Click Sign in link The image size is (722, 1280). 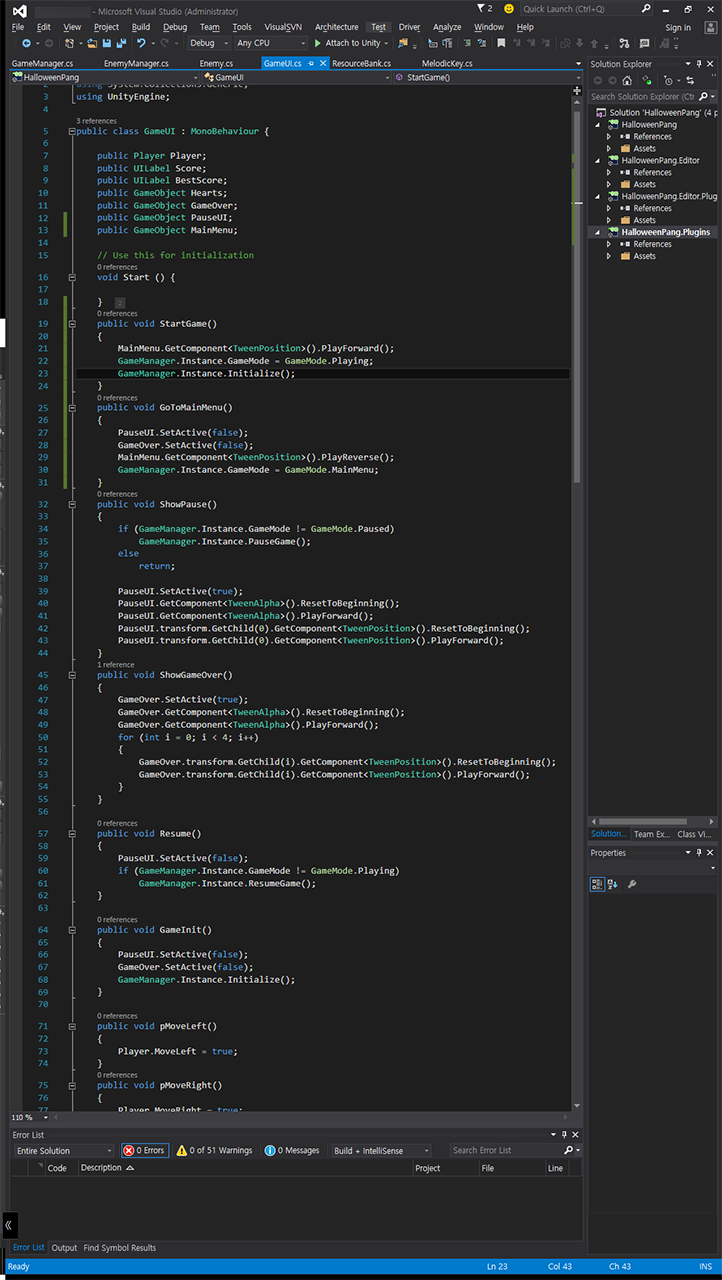coord(677,27)
